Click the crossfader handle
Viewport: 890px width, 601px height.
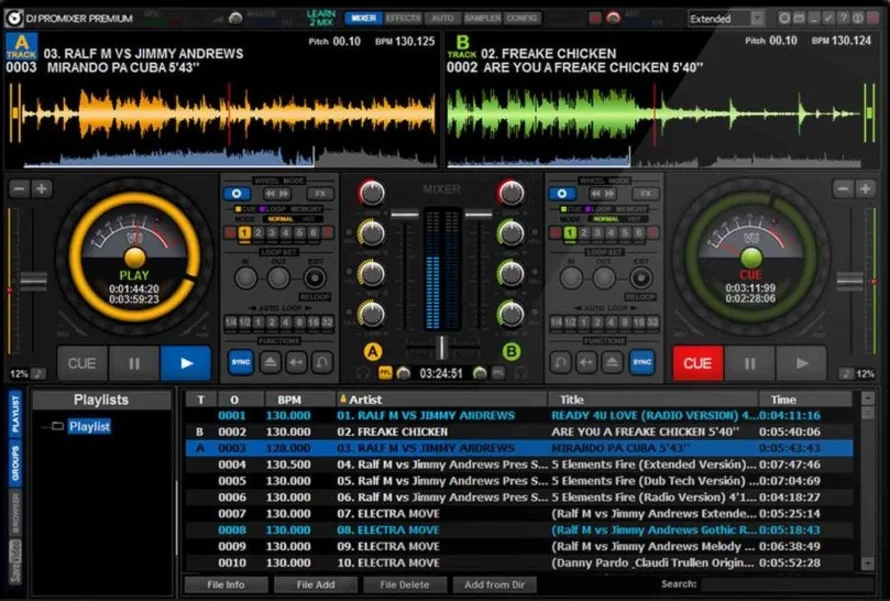point(442,347)
